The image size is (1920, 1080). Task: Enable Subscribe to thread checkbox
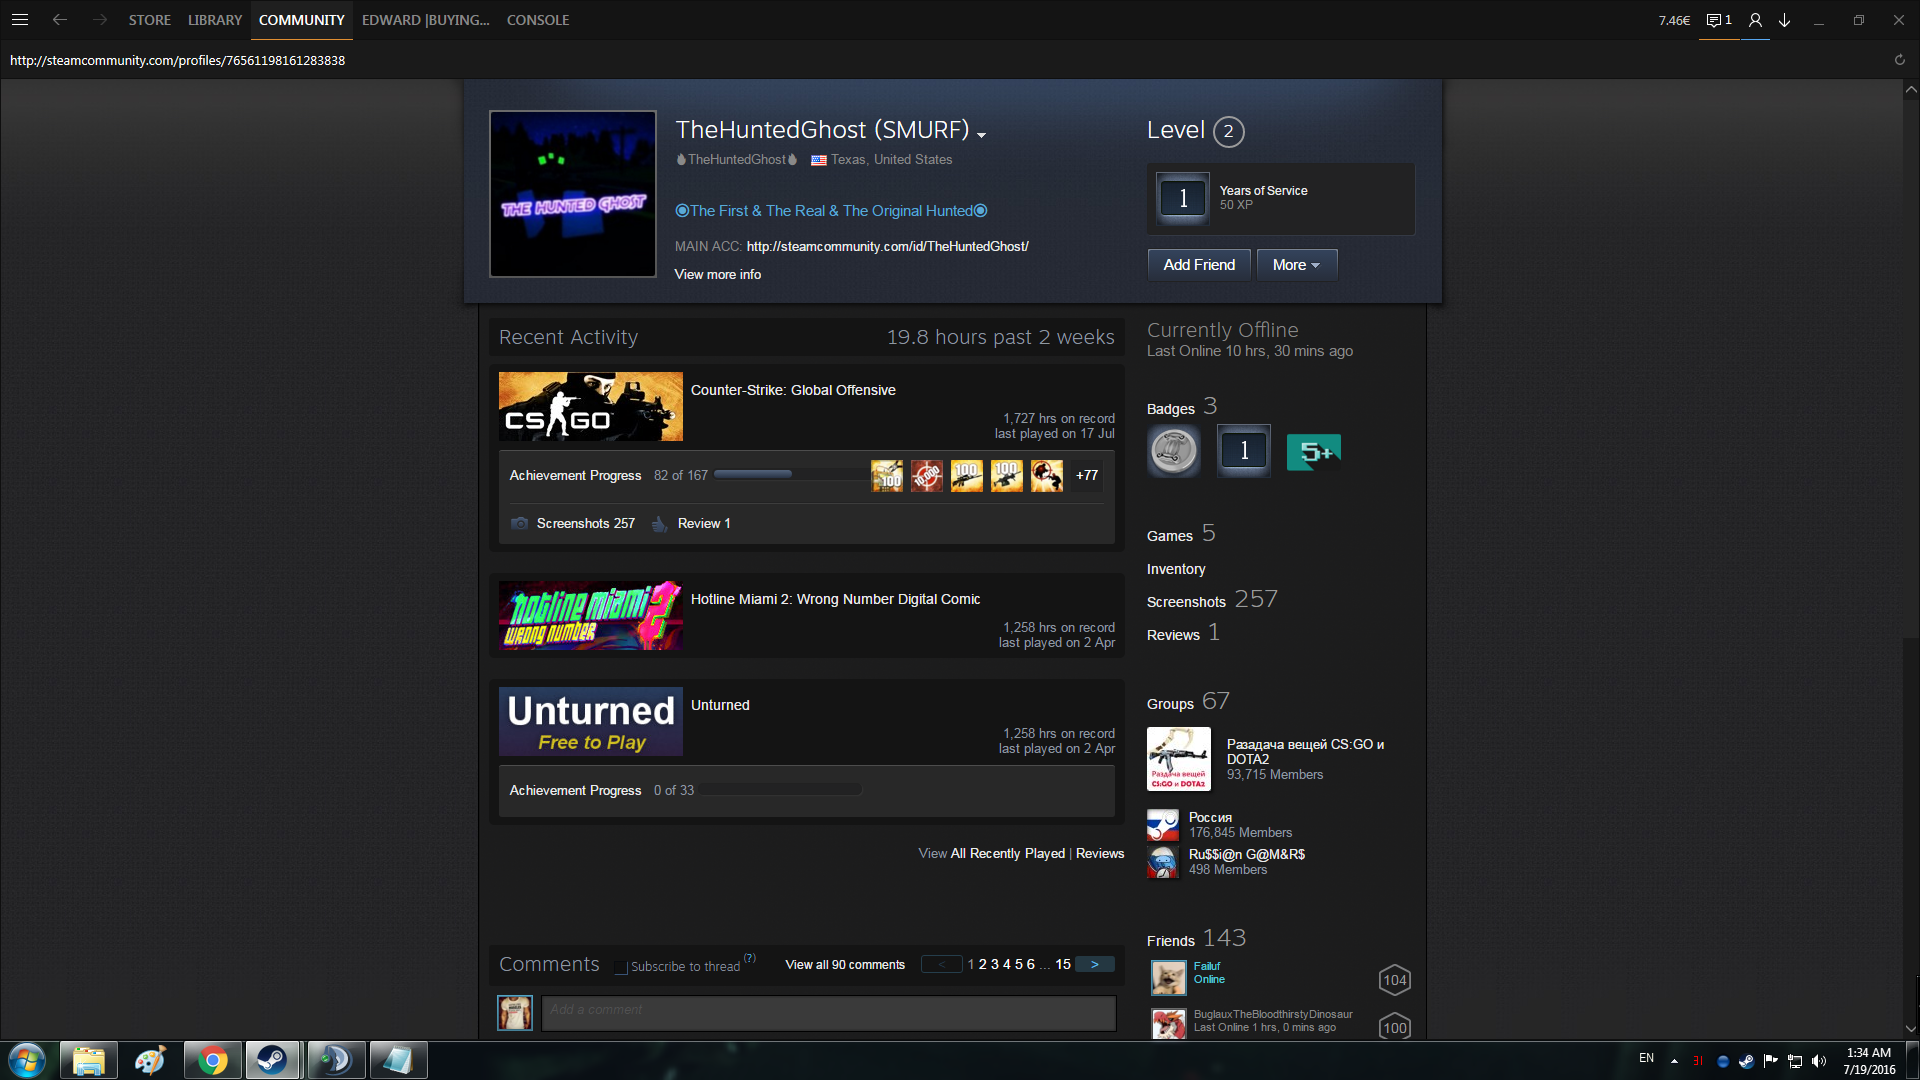[621, 967]
